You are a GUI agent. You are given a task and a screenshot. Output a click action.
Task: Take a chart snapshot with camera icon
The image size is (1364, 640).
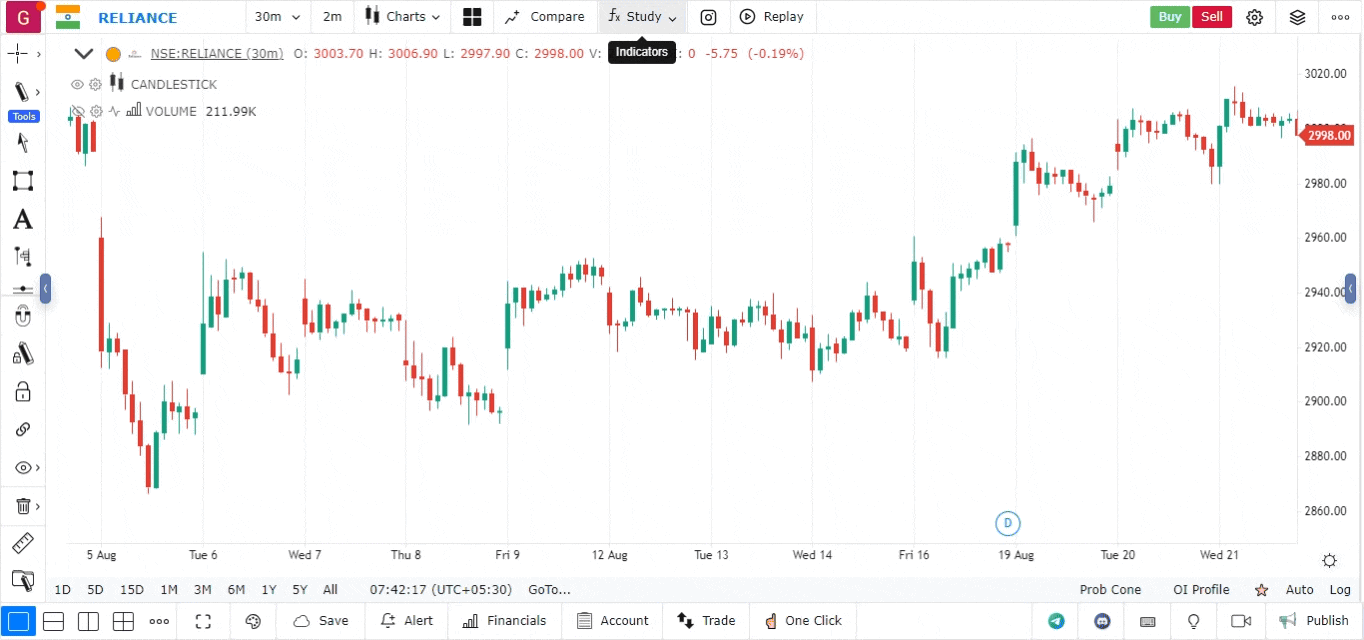[708, 17]
